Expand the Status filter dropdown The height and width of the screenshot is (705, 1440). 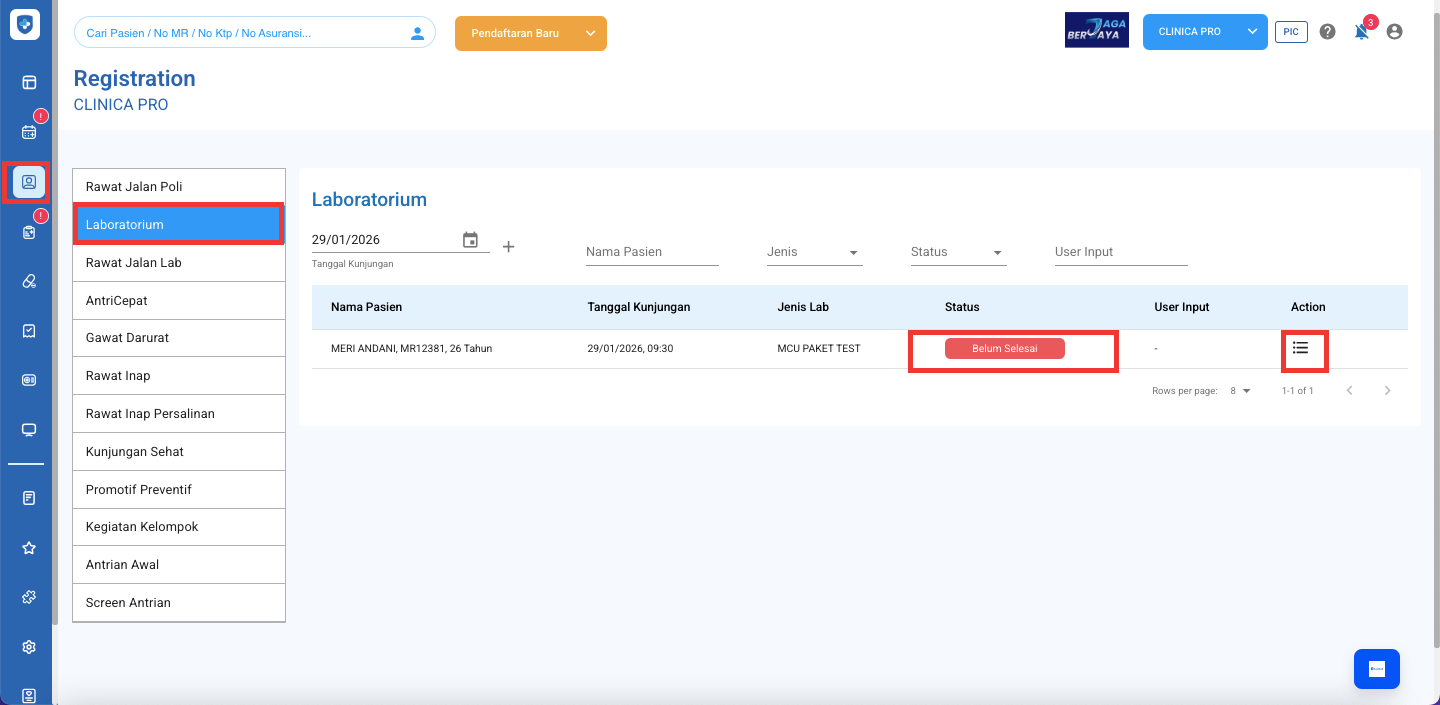(958, 252)
